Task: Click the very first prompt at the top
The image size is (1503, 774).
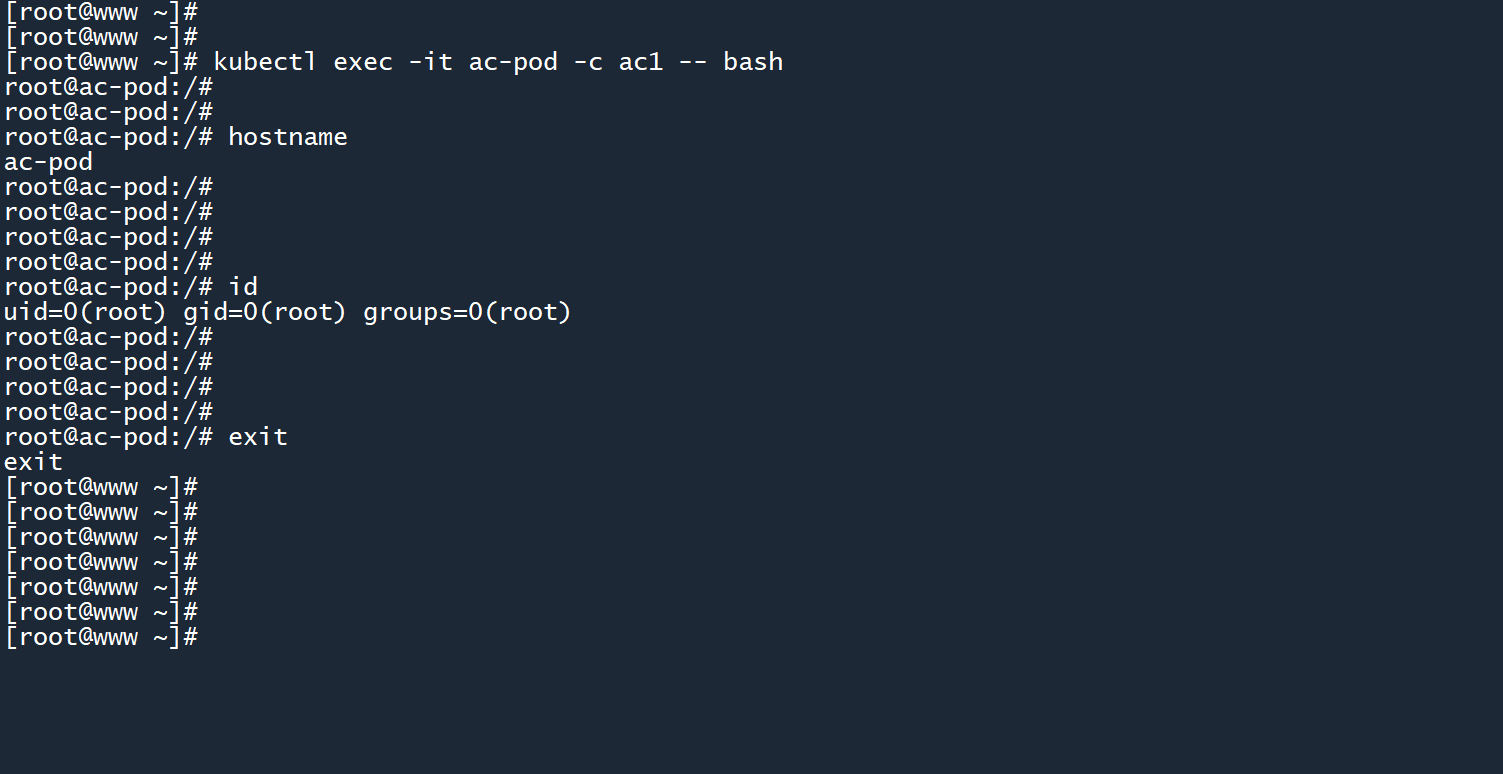Action: 101,12
